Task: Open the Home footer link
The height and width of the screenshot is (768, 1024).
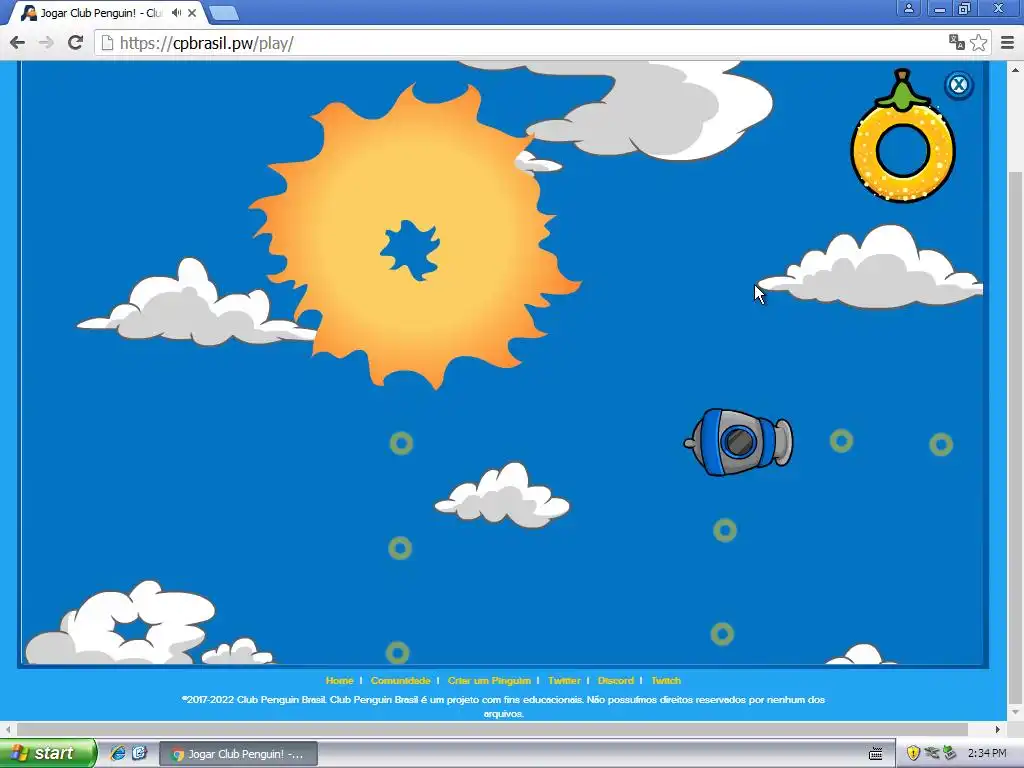Action: (340, 680)
